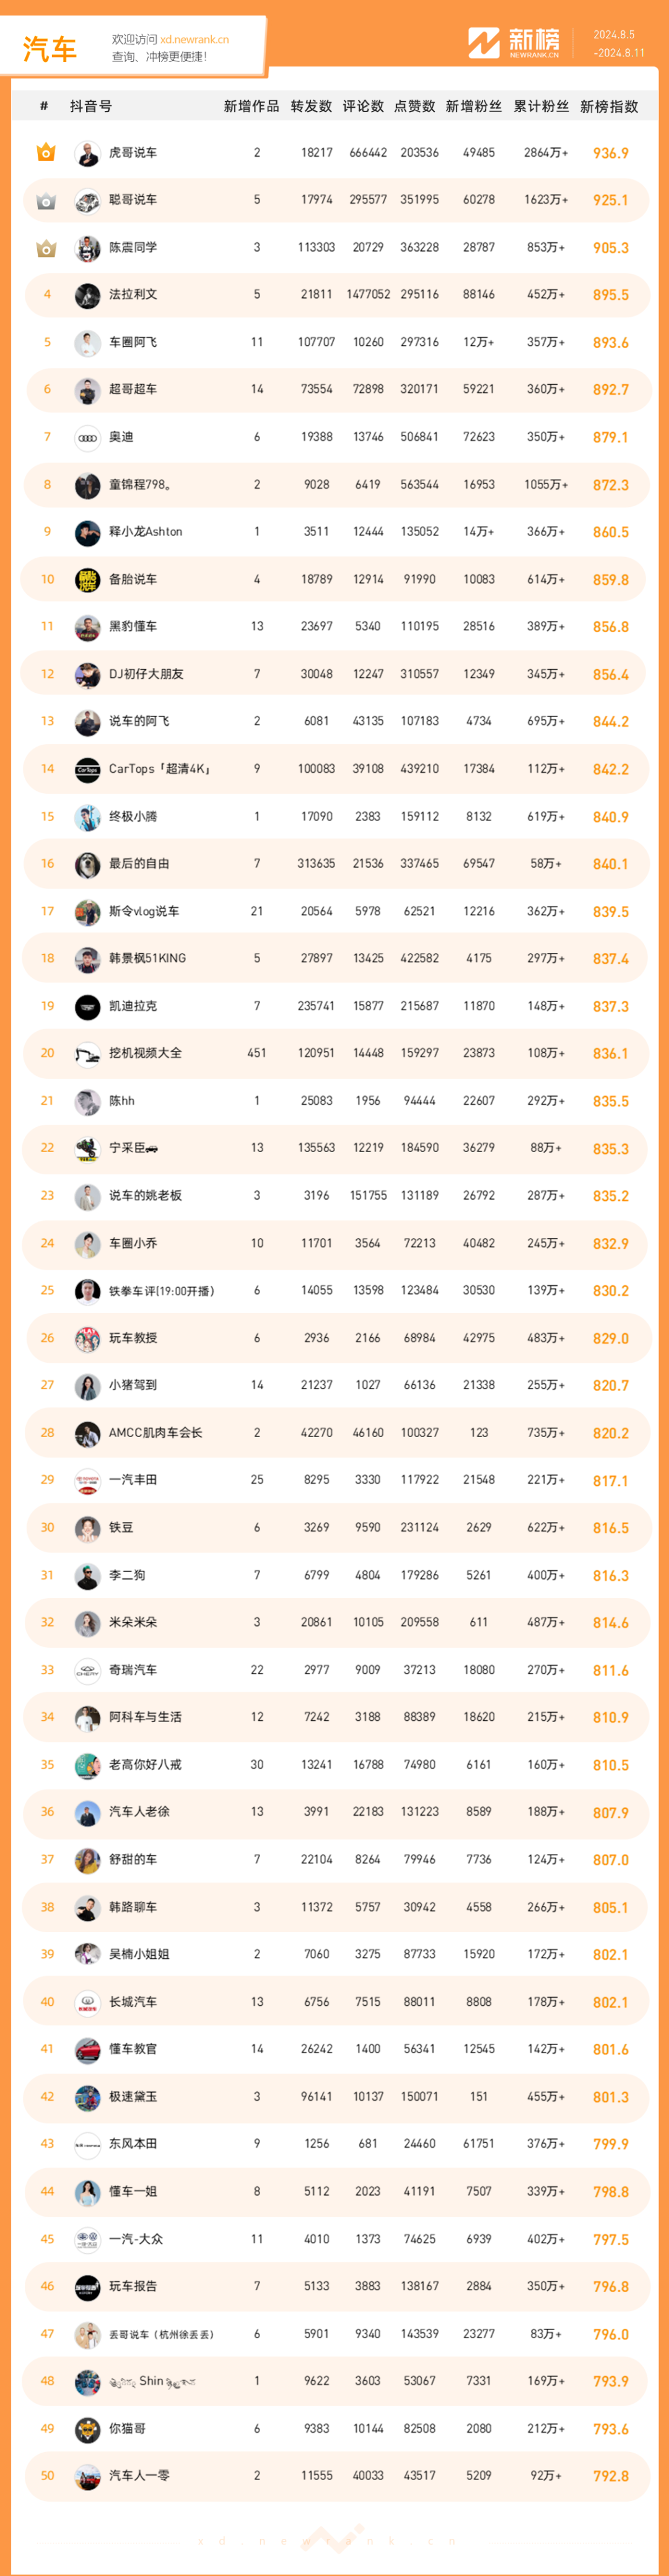Image resolution: width=669 pixels, height=2576 pixels.
Task: Sort by 新榜指数 column header
Action: [x=609, y=106]
